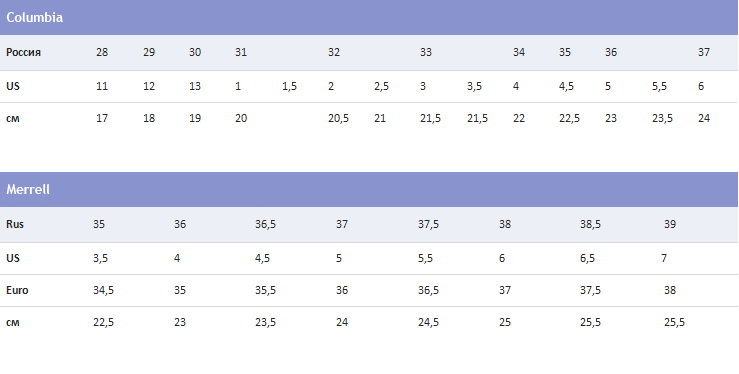Click the Merrell table header
This screenshot has width=739, height=374.
[x=369, y=190]
